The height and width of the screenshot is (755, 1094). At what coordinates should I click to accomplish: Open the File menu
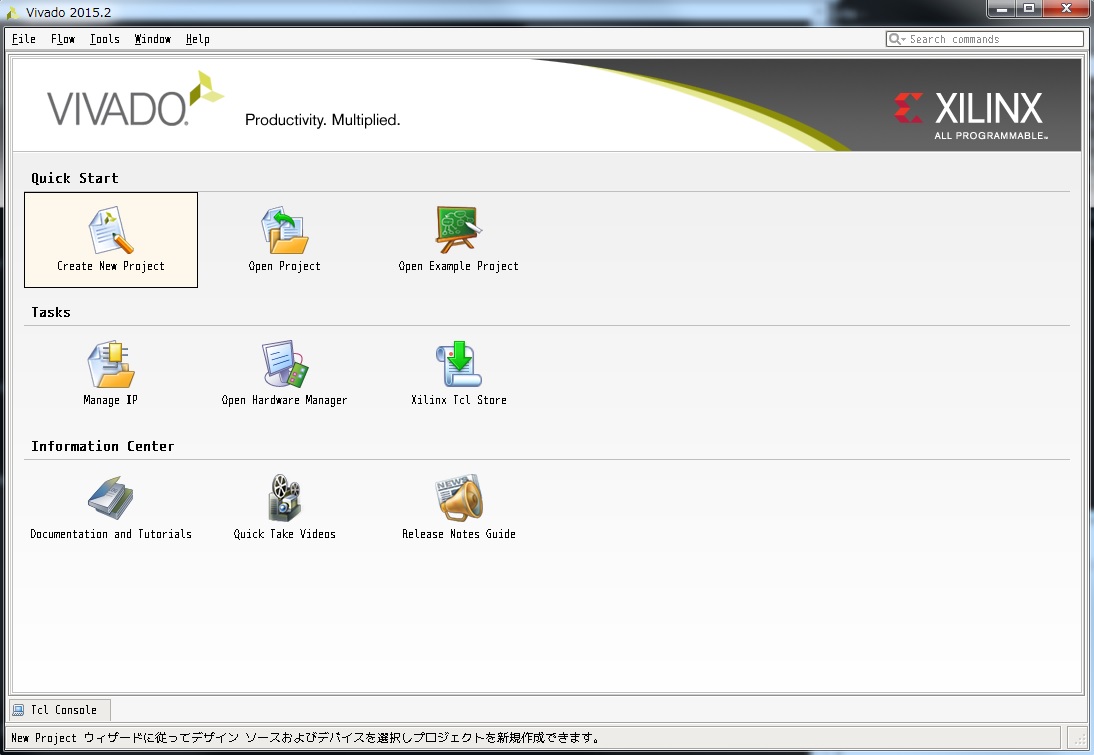[x=24, y=39]
